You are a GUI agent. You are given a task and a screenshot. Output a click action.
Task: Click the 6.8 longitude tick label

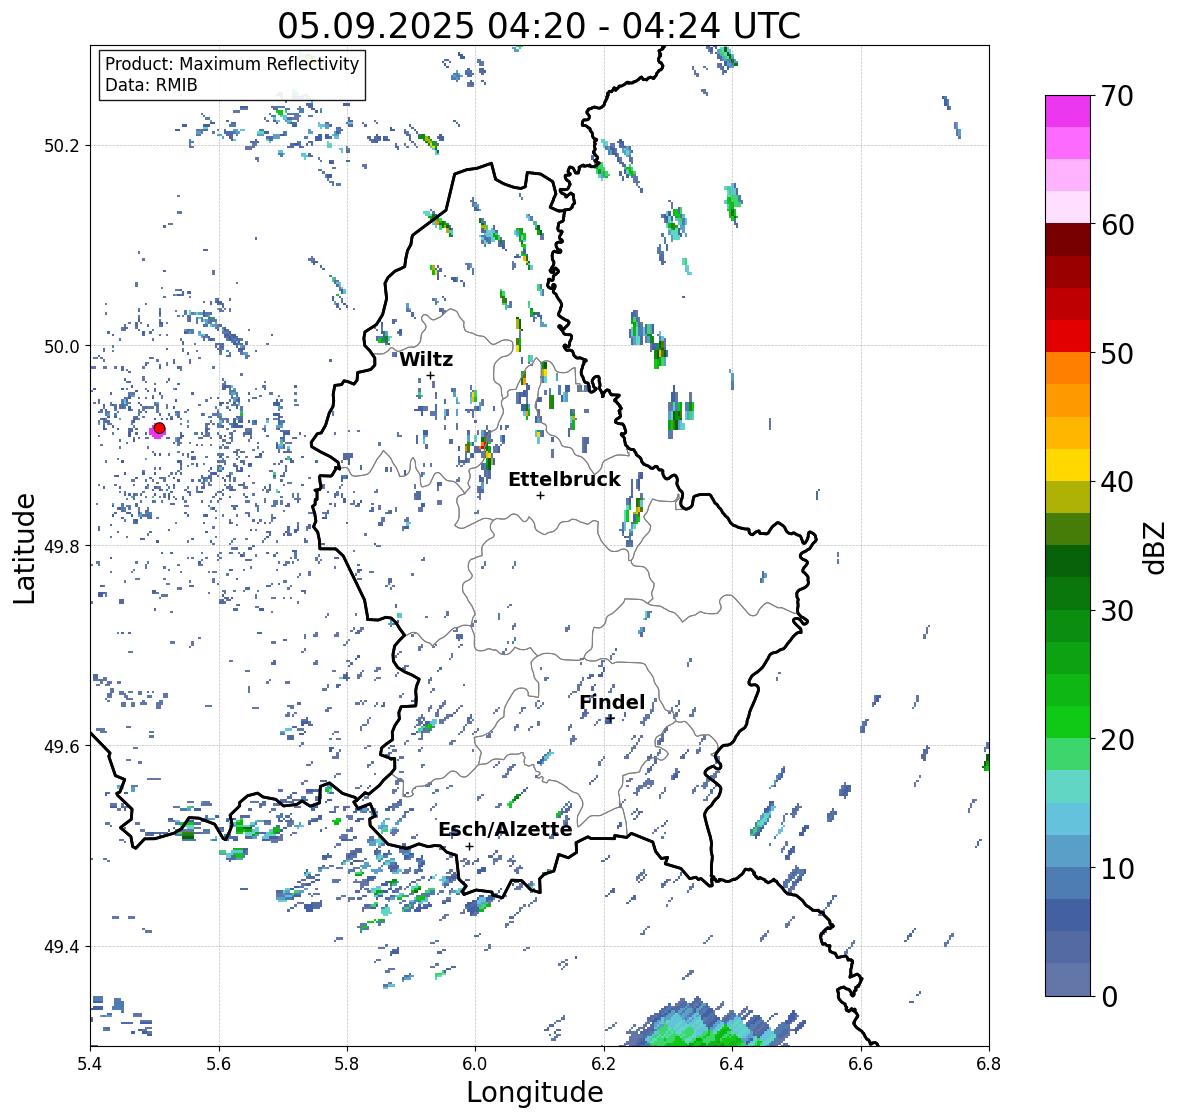pyautogui.click(x=989, y=1064)
